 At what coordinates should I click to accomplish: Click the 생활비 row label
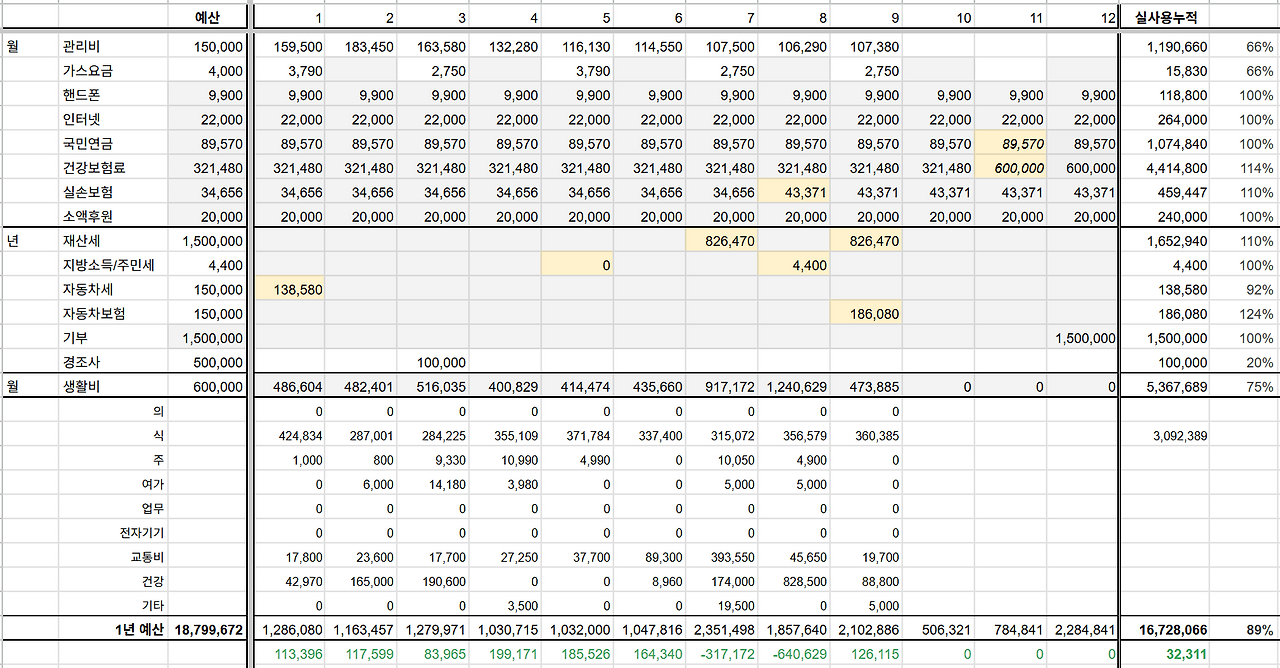(79, 387)
